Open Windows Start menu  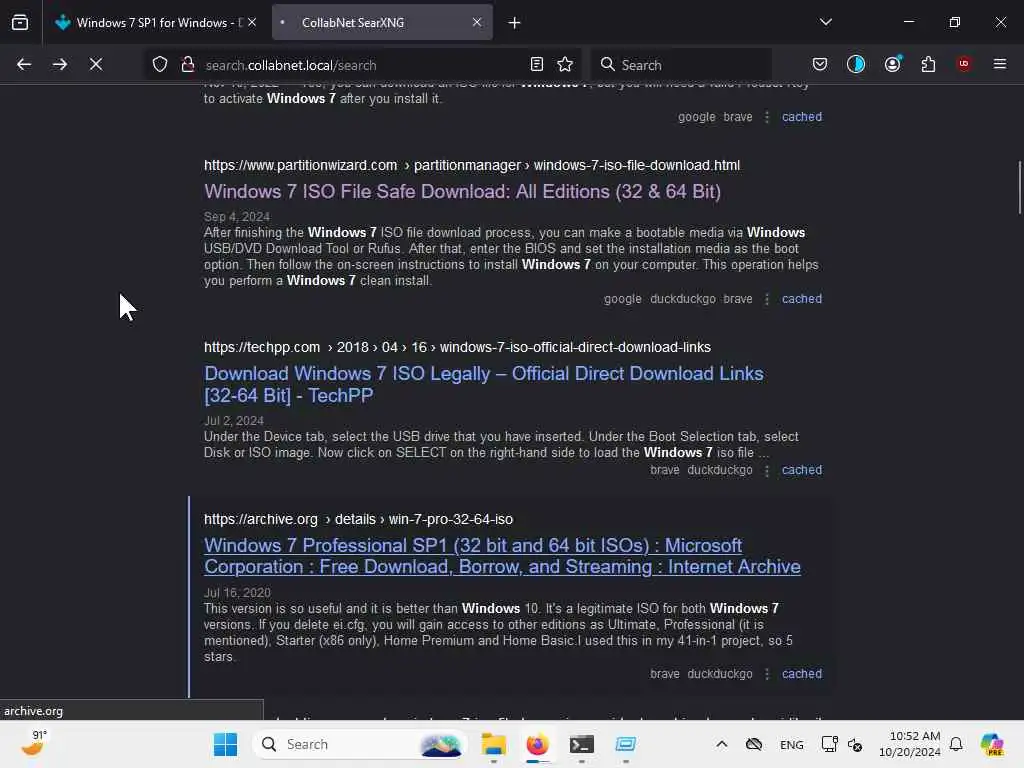tap(225, 744)
